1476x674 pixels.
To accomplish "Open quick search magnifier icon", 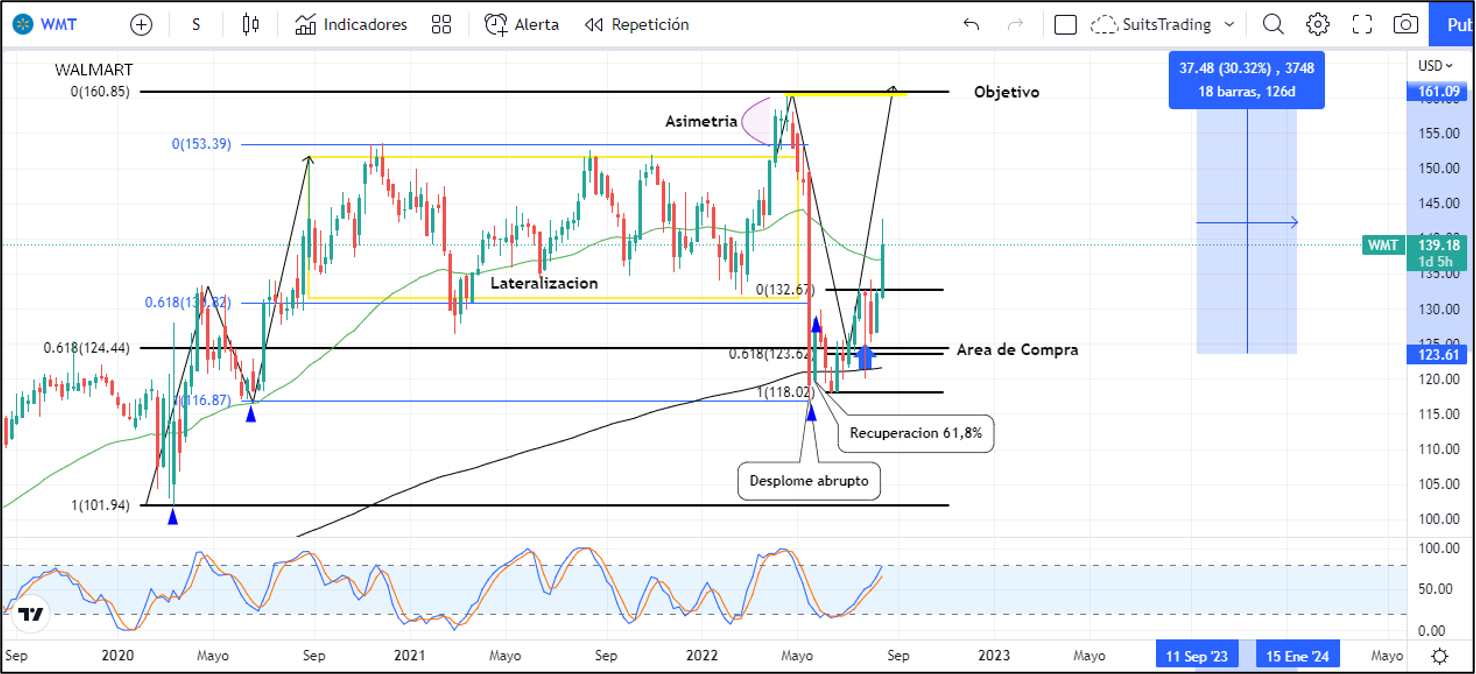I will coord(1273,25).
